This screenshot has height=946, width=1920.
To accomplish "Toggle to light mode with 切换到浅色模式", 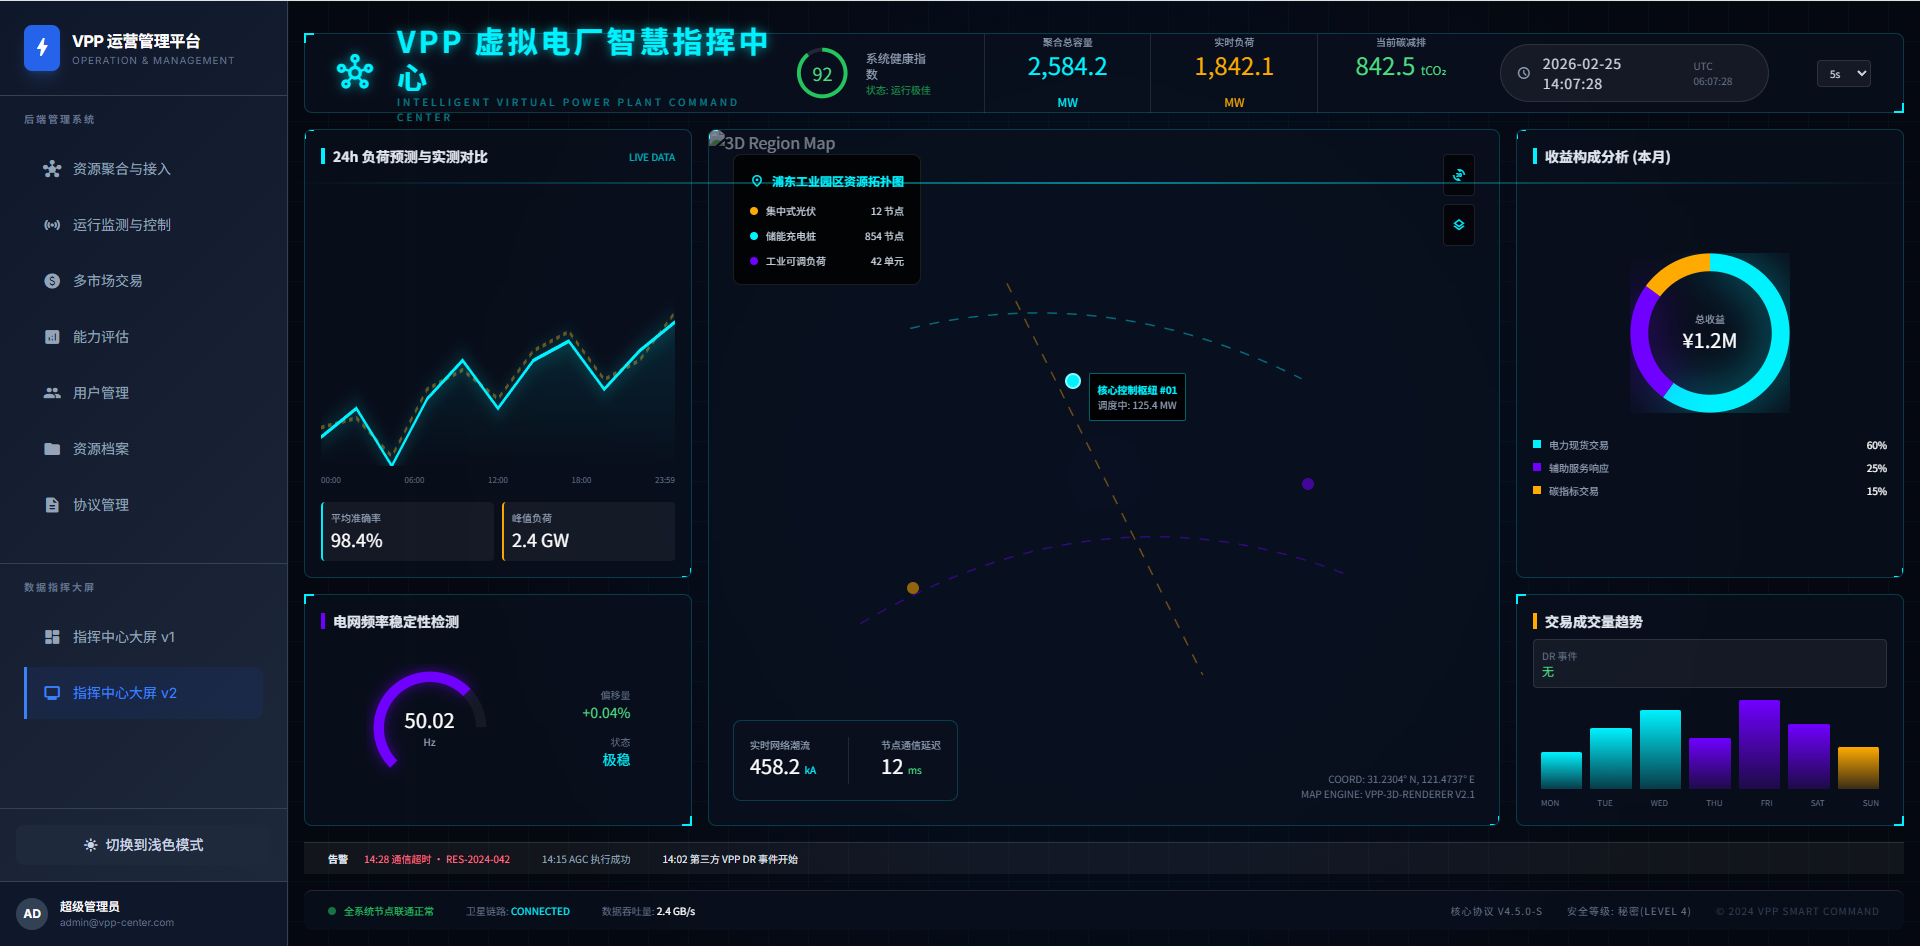I will pos(144,845).
